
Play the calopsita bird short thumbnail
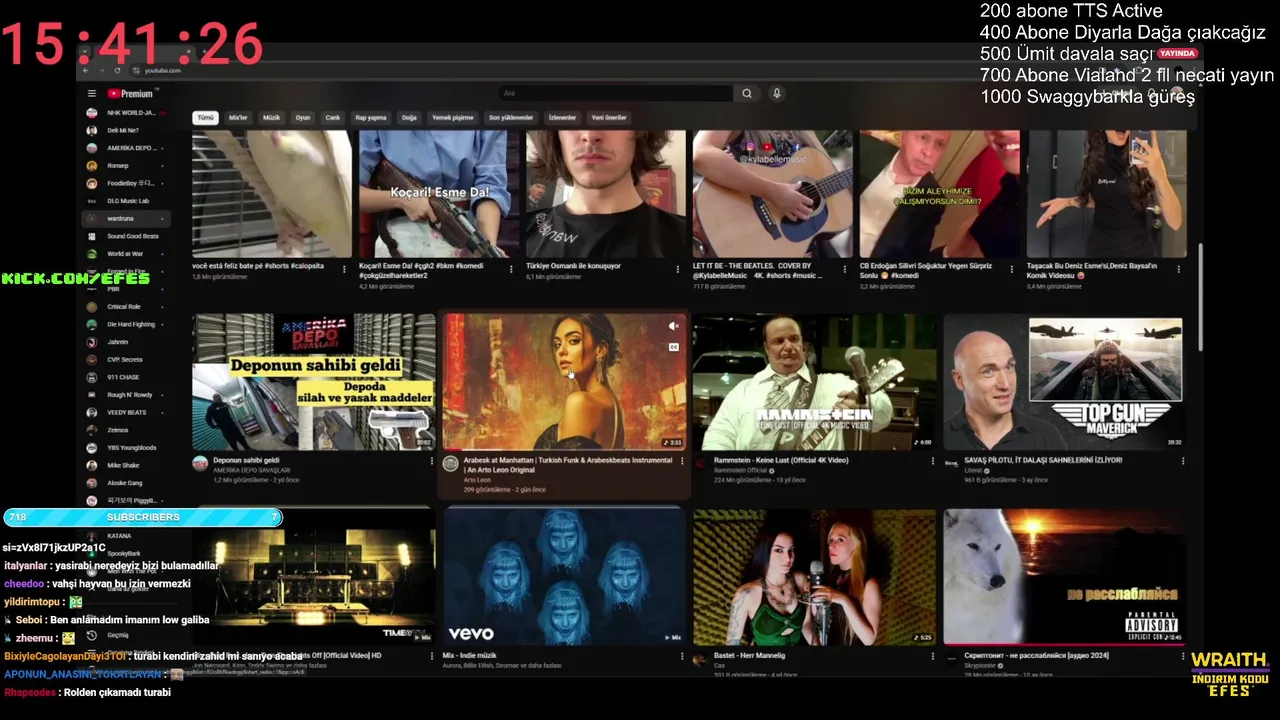[272, 194]
